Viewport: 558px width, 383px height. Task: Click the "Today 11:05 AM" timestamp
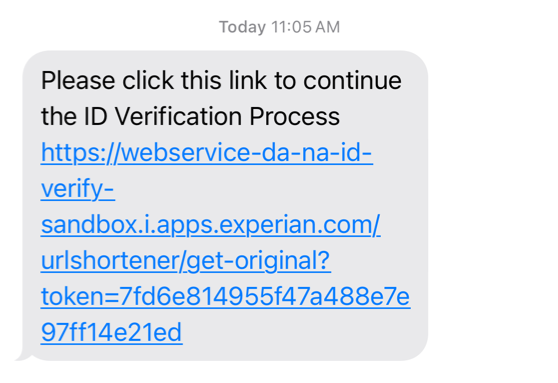pyautogui.click(x=279, y=27)
